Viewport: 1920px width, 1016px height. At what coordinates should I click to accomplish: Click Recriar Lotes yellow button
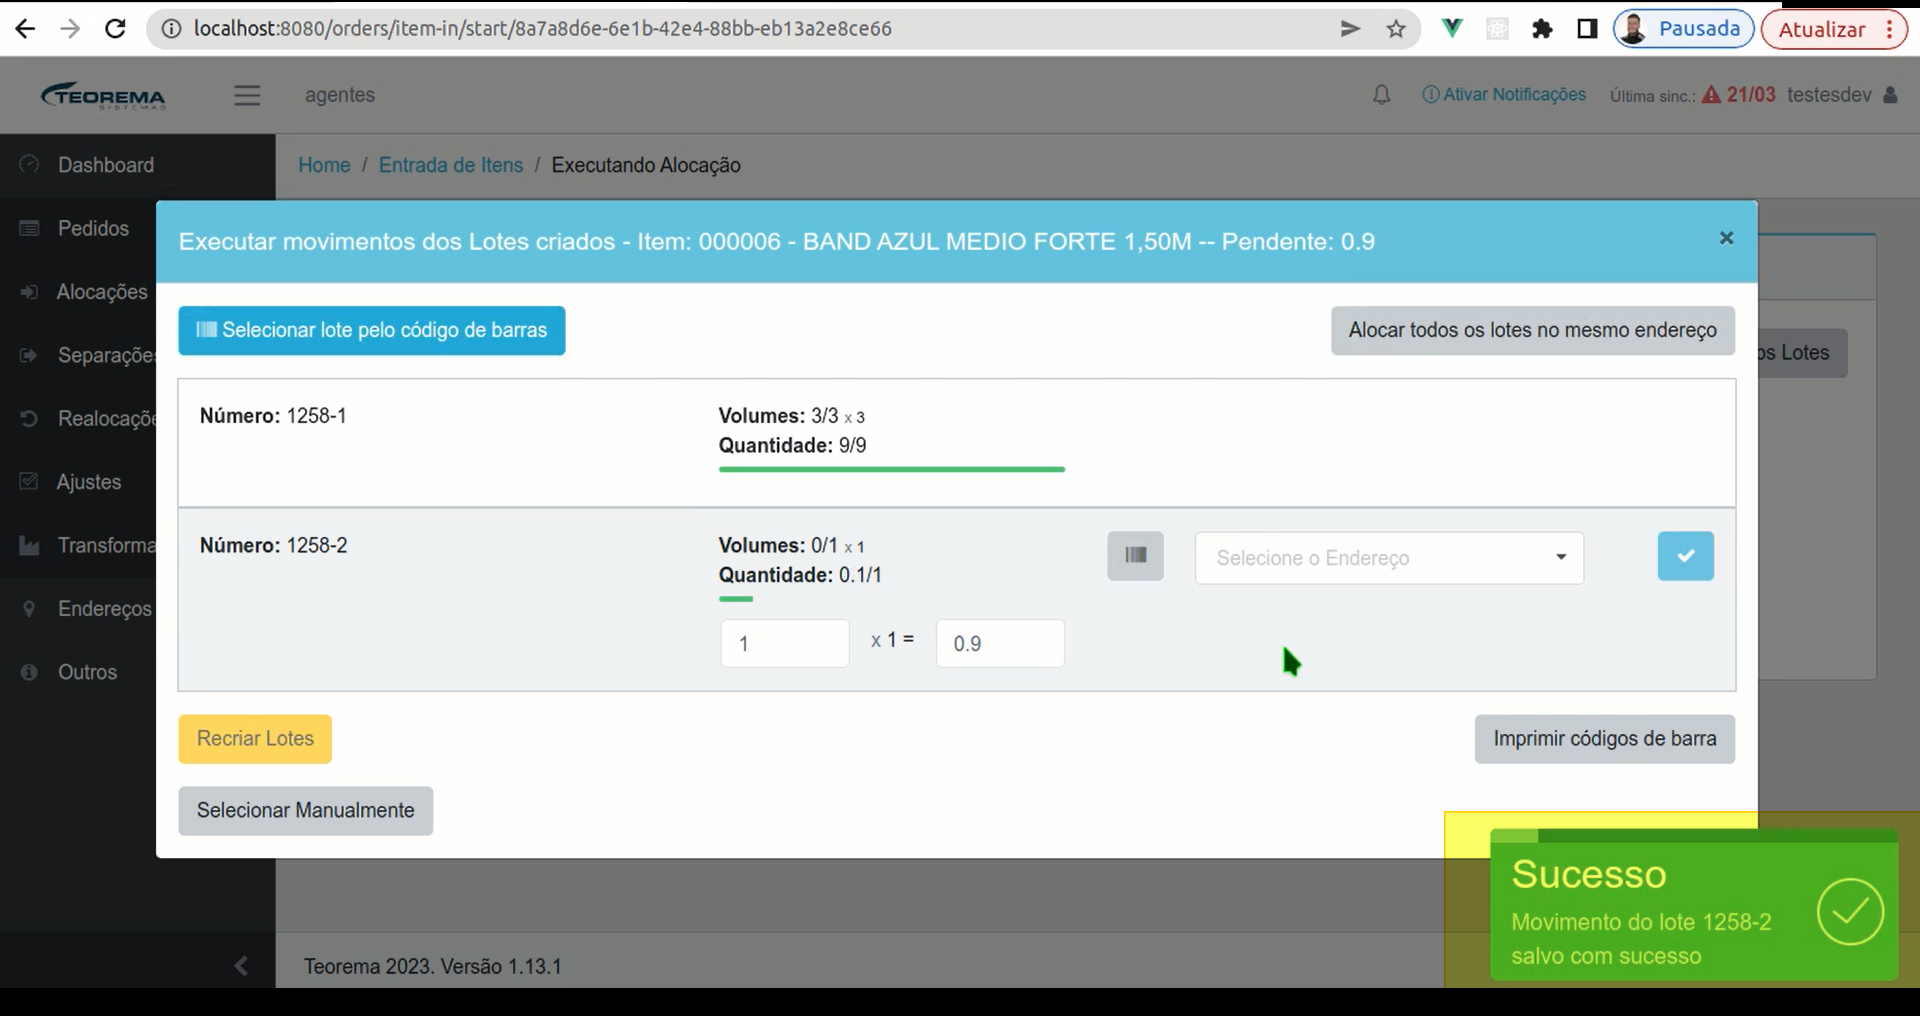click(x=255, y=739)
